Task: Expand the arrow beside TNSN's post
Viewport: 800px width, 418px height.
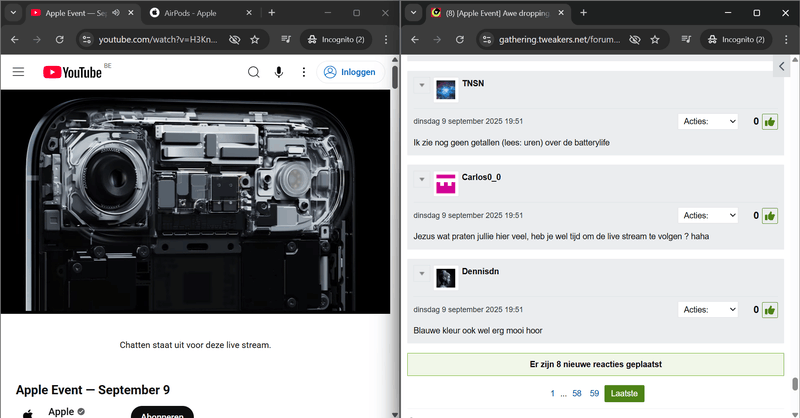Action: click(422, 85)
